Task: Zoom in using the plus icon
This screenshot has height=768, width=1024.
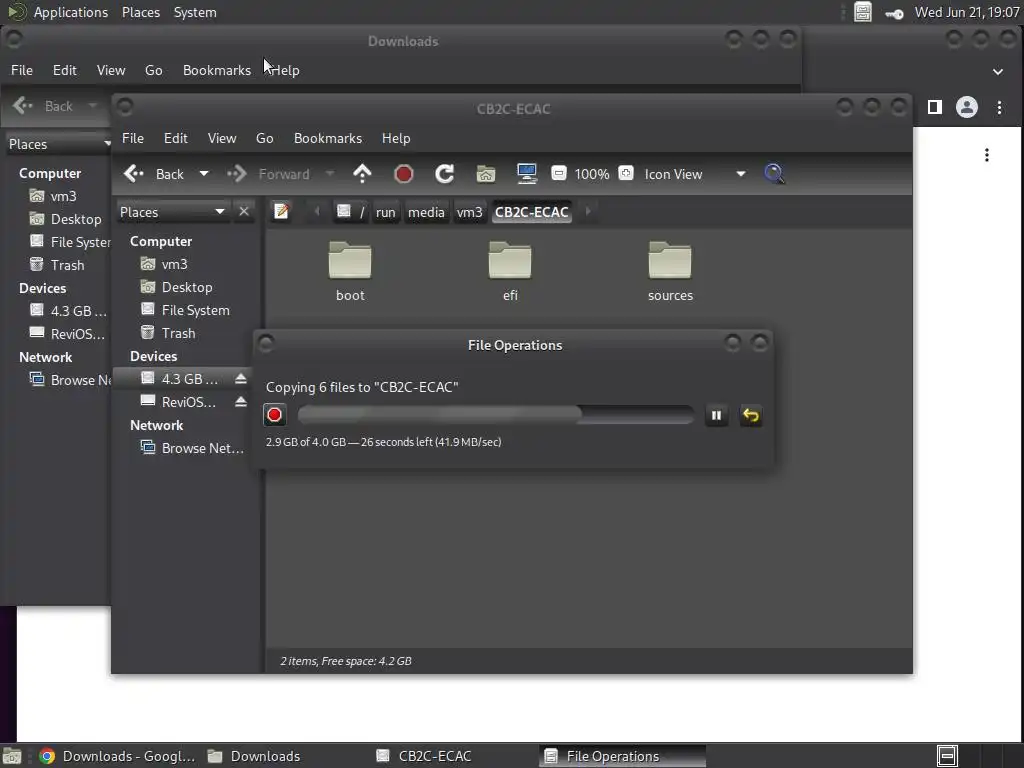Action: click(626, 173)
